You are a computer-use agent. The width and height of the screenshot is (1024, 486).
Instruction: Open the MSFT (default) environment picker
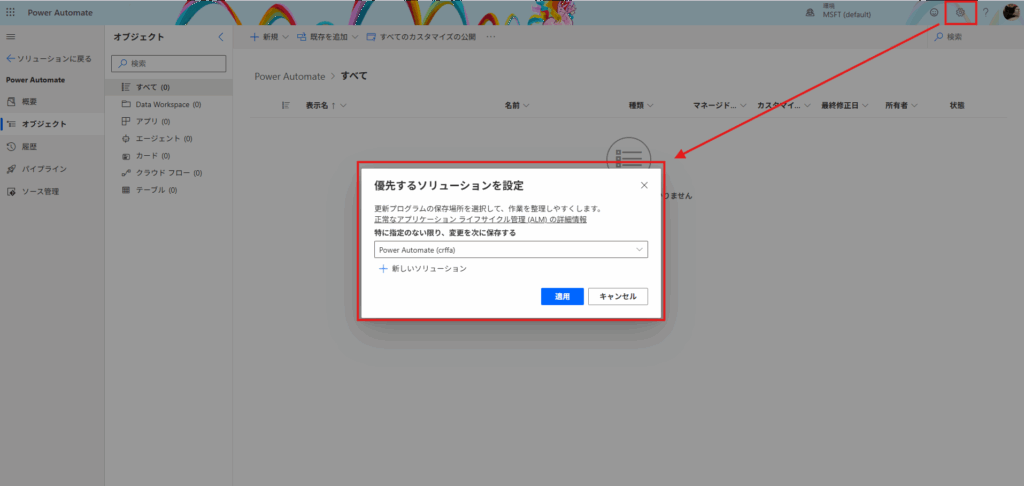pyautogui.click(x=840, y=12)
